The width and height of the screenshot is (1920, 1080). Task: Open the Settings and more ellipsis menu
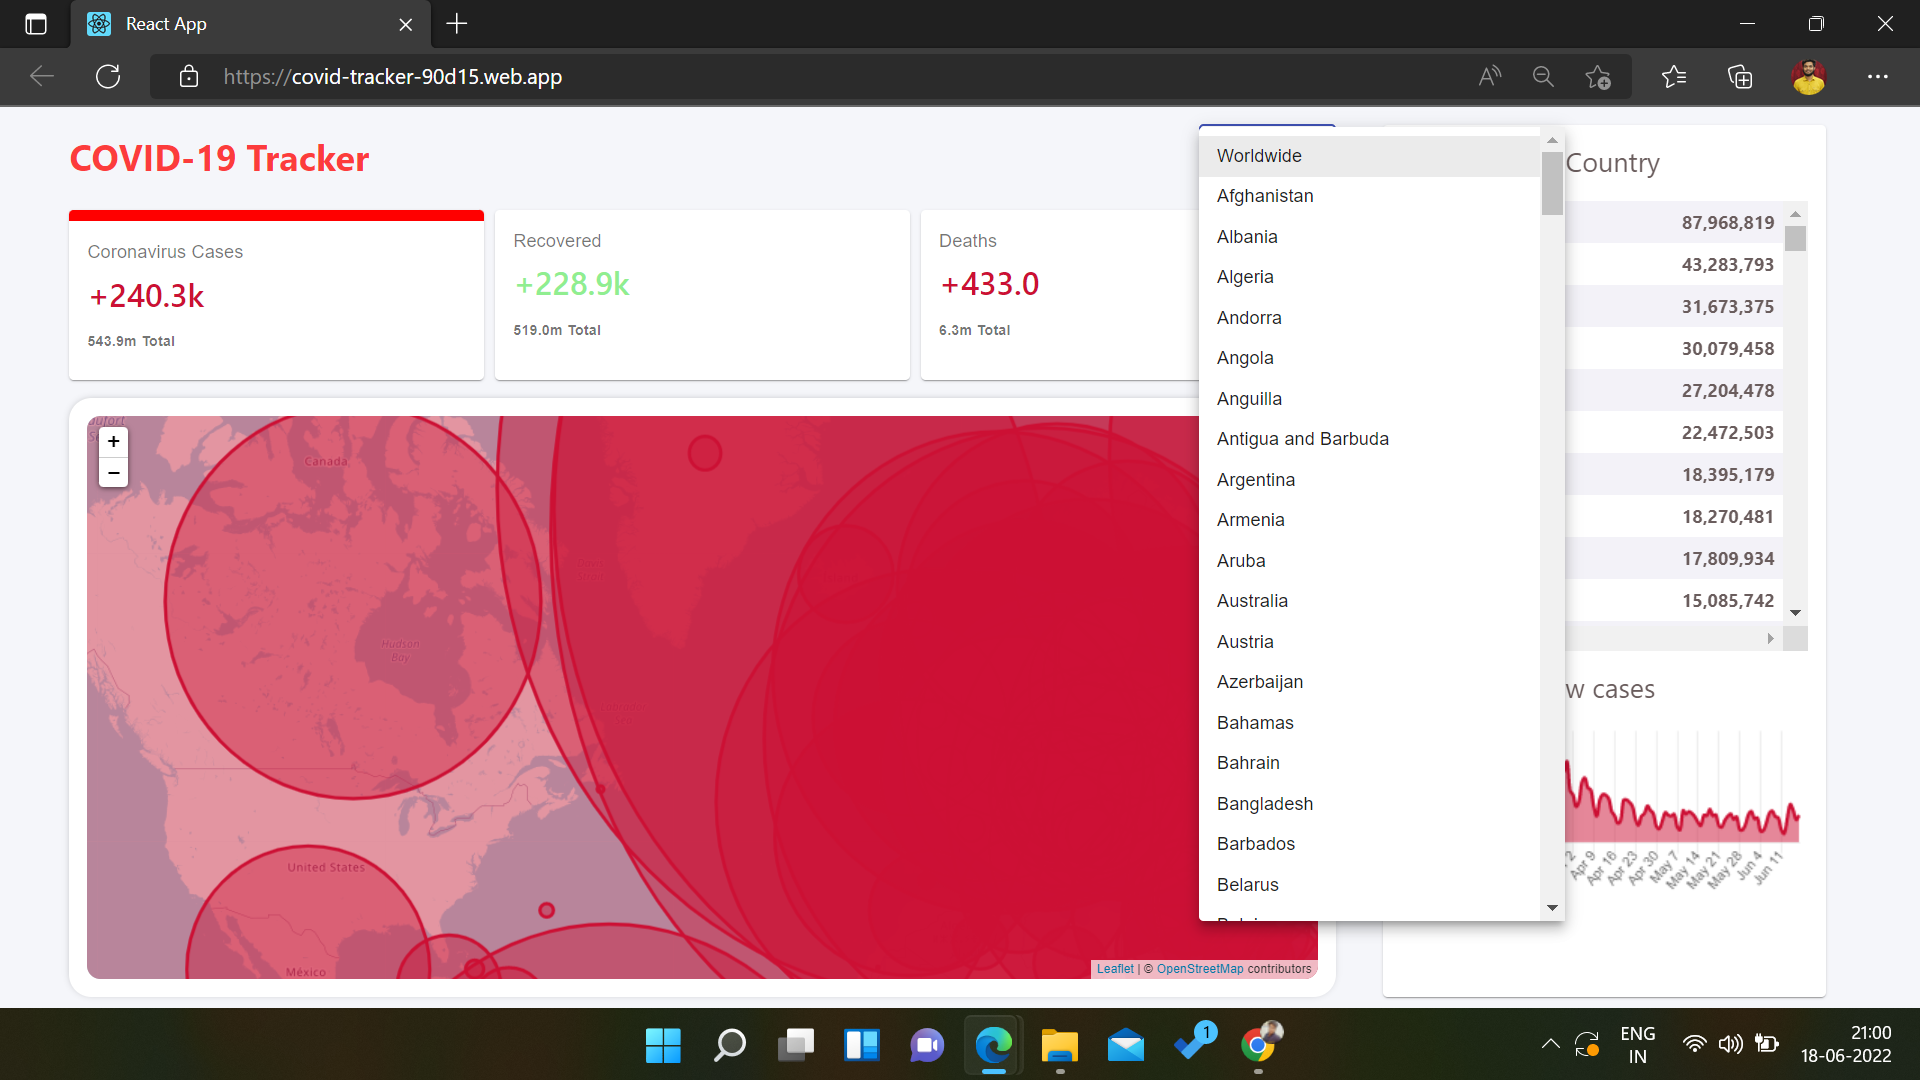[1878, 77]
